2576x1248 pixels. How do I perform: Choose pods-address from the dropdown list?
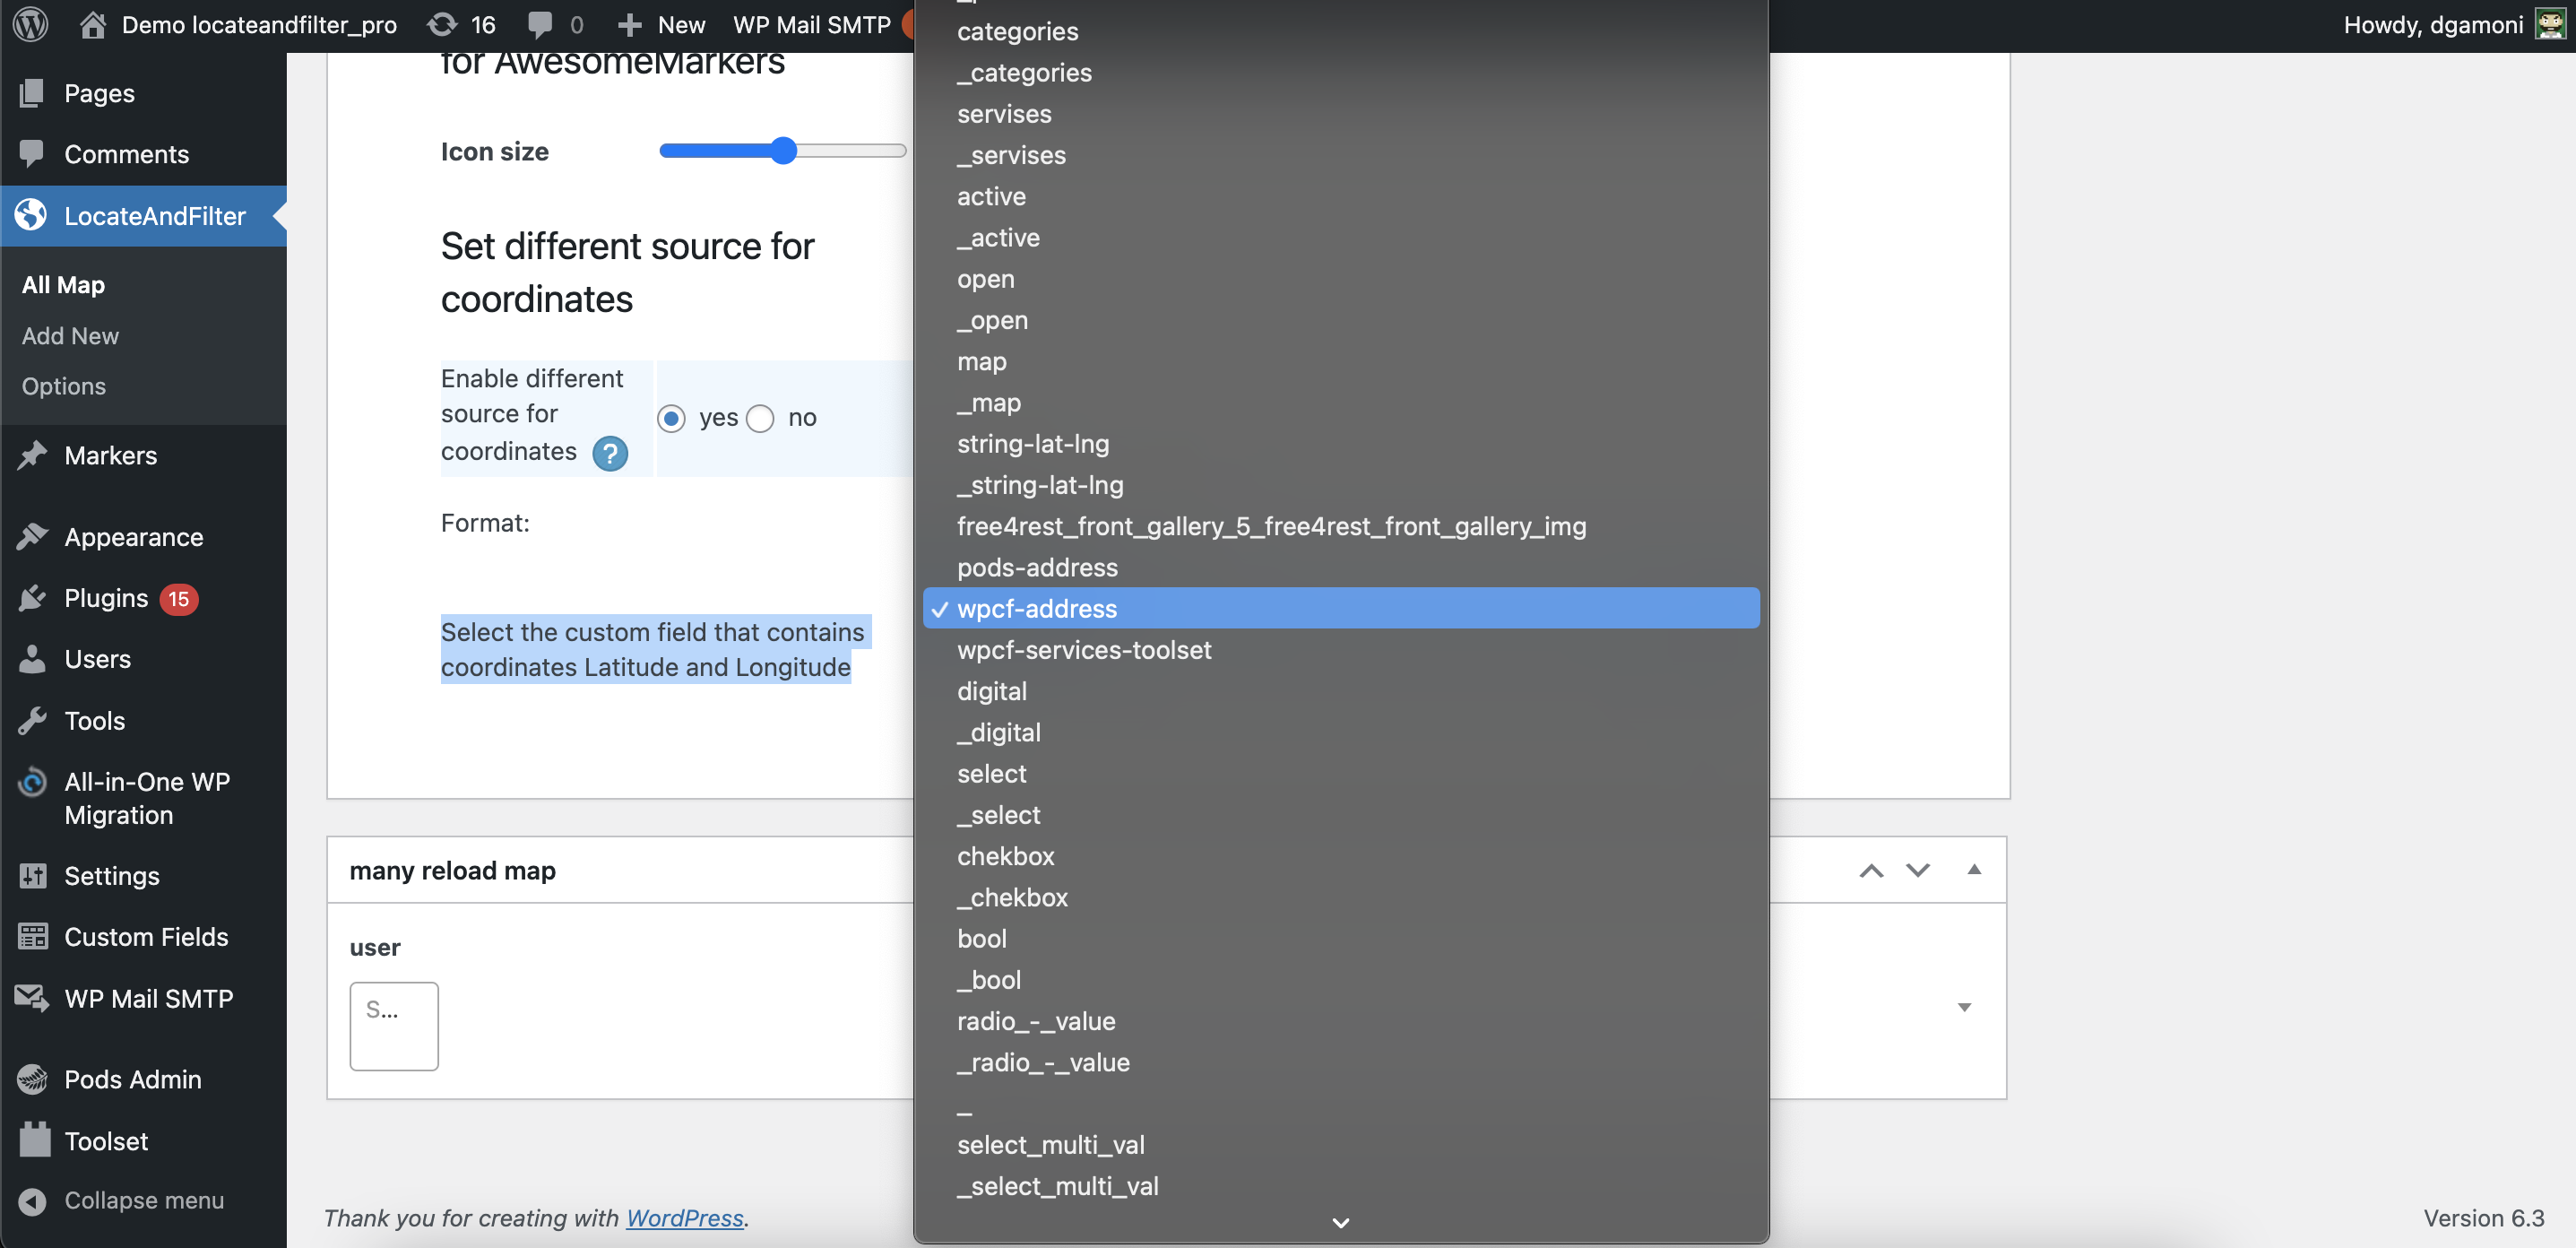point(1037,567)
